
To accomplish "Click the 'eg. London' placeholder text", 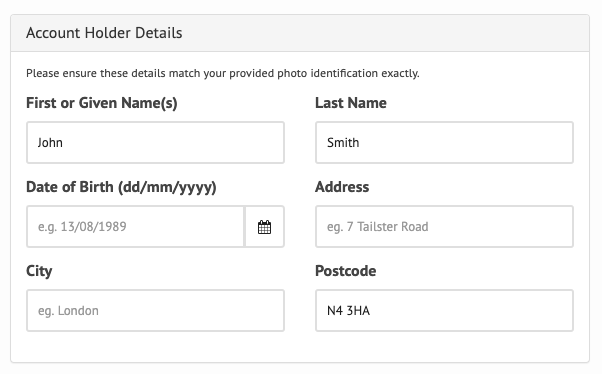I will pyautogui.click(x=68, y=311).
